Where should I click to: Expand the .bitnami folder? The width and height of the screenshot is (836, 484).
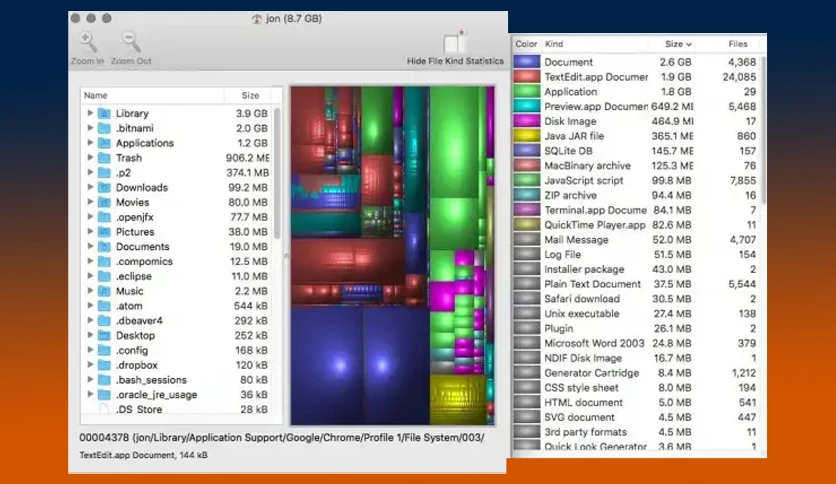coord(90,128)
